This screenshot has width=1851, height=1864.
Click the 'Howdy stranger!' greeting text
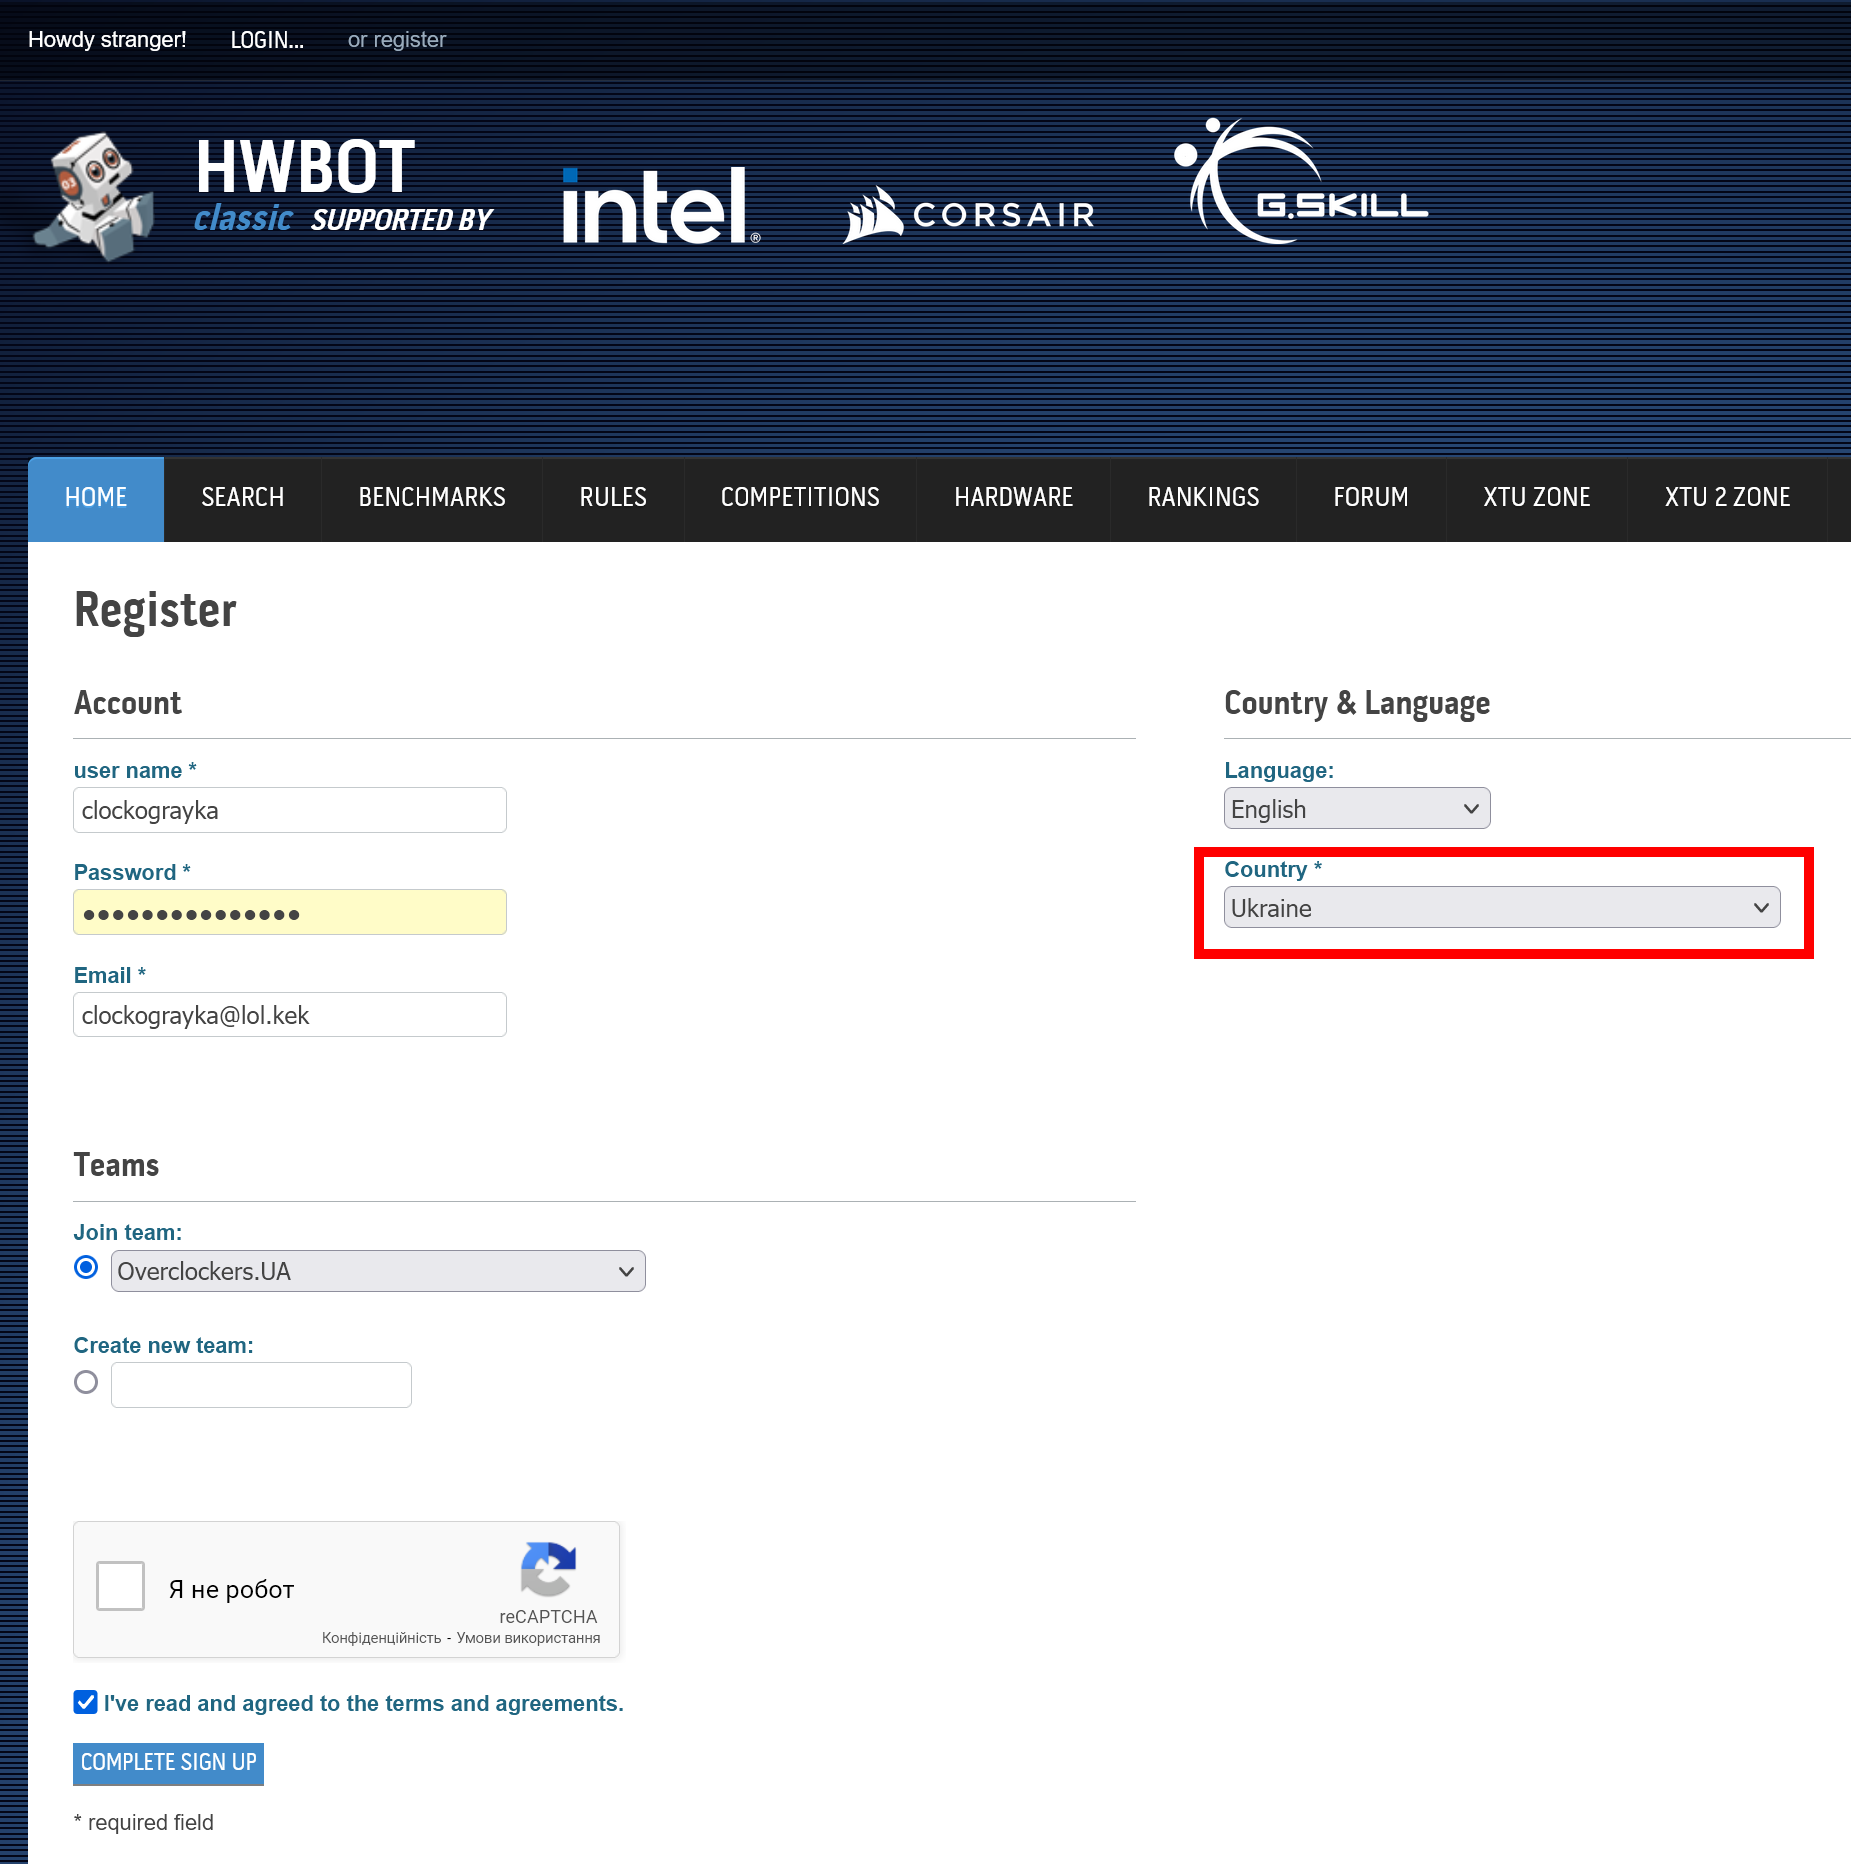tap(107, 40)
